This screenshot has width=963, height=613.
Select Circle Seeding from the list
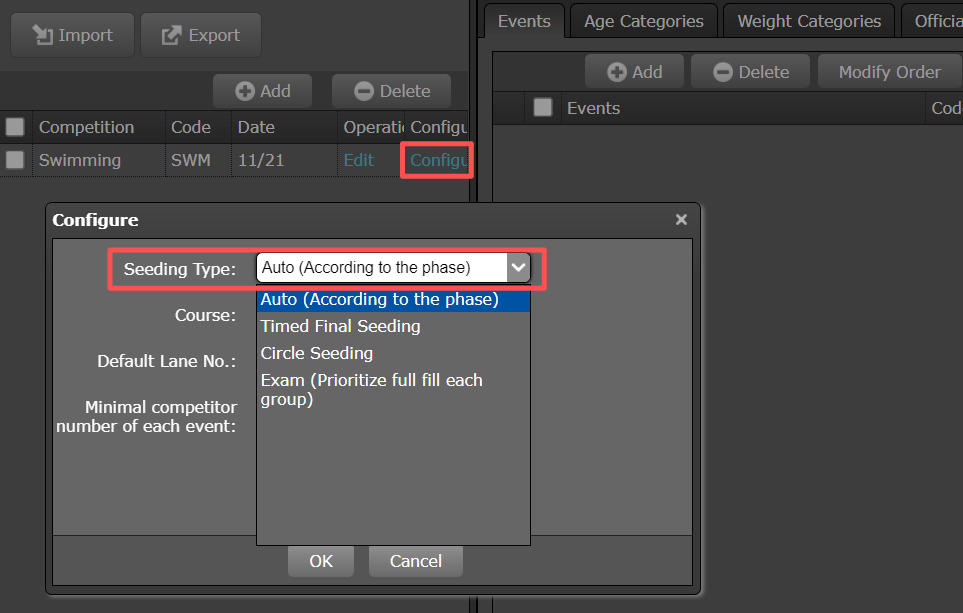[316, 353]
